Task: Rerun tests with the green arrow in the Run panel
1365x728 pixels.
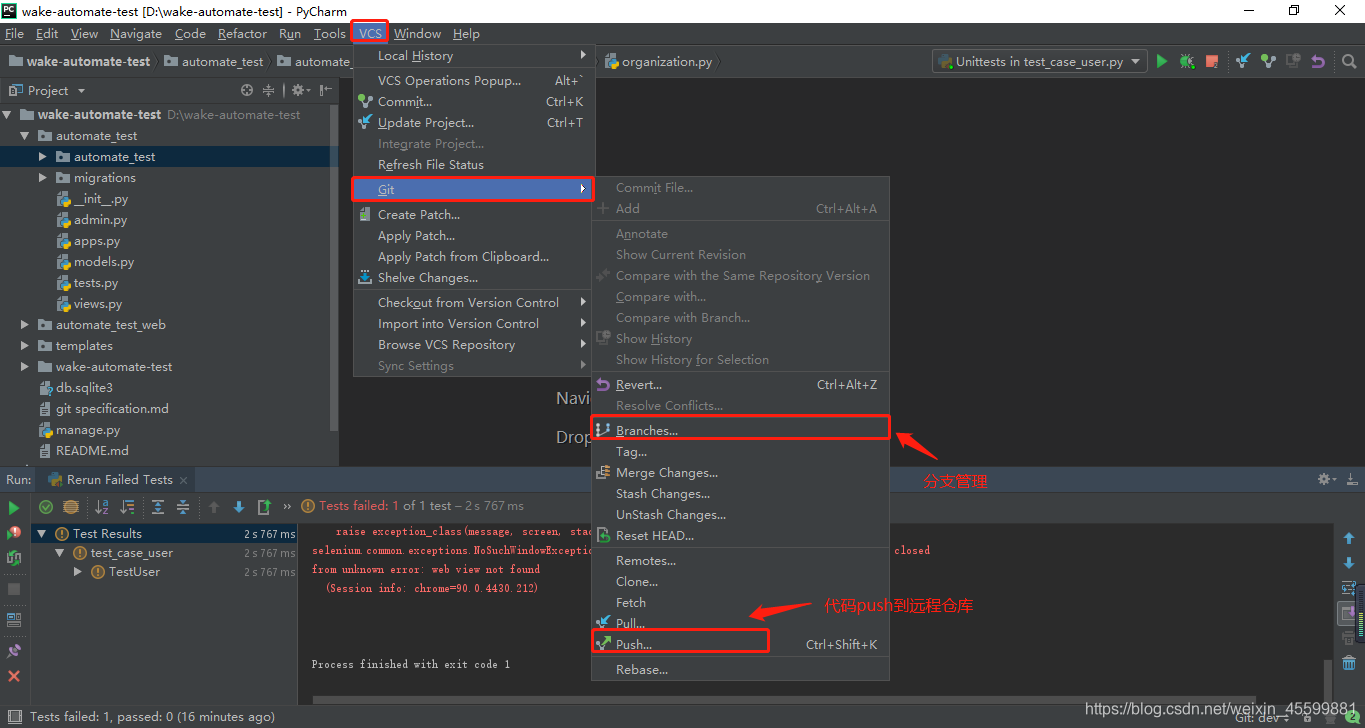Action: pyautogui.click(x=14, y=508)
